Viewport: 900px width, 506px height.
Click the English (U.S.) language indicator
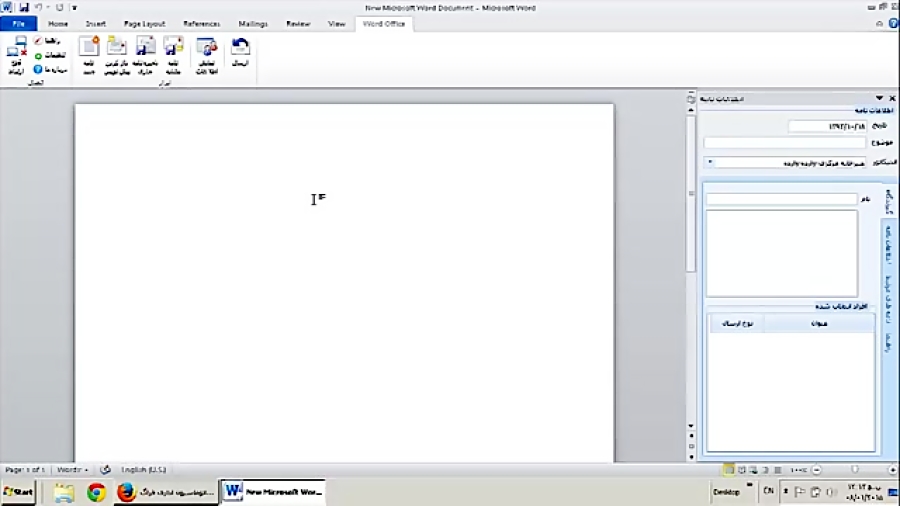[x=143, y=470]
